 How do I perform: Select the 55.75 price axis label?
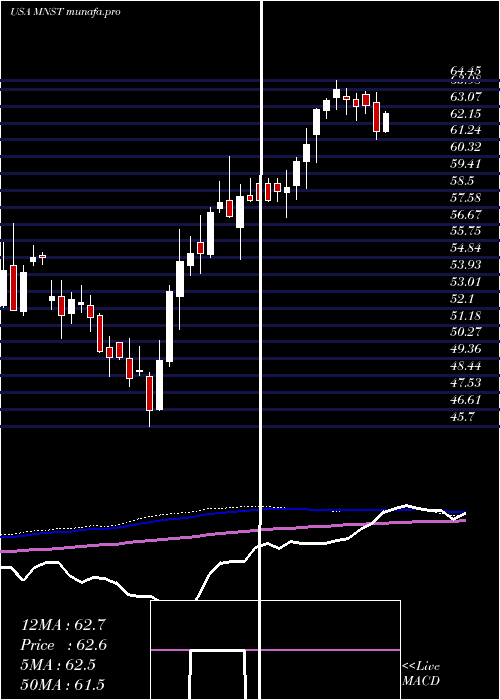pyautogui.click(x=466, y=231)
